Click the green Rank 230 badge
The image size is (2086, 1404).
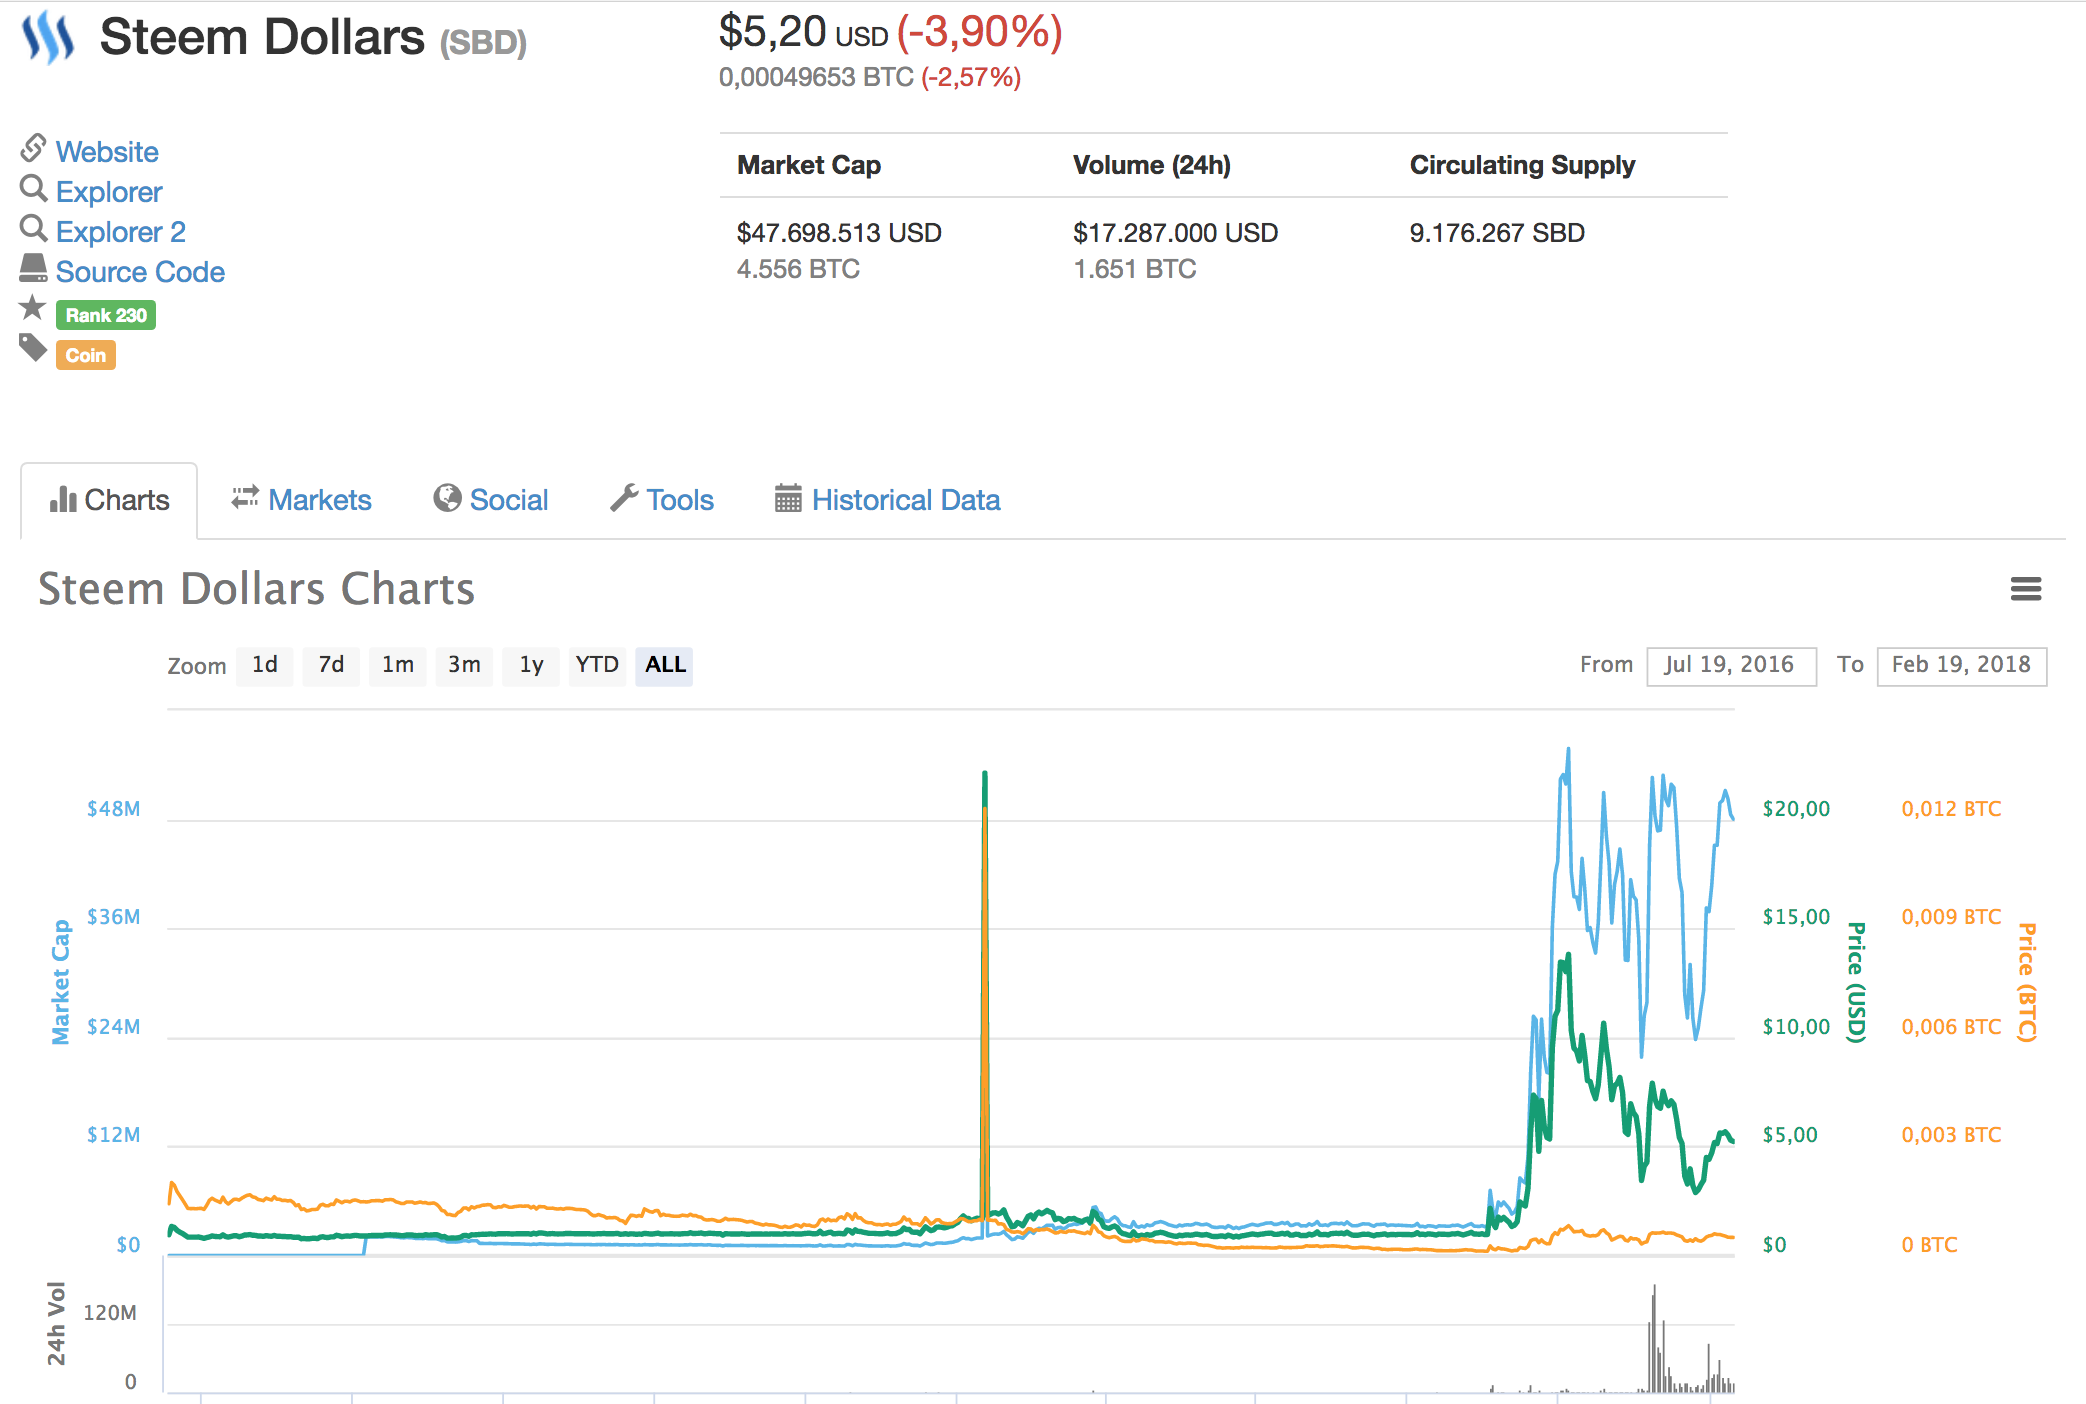[106, 315]
